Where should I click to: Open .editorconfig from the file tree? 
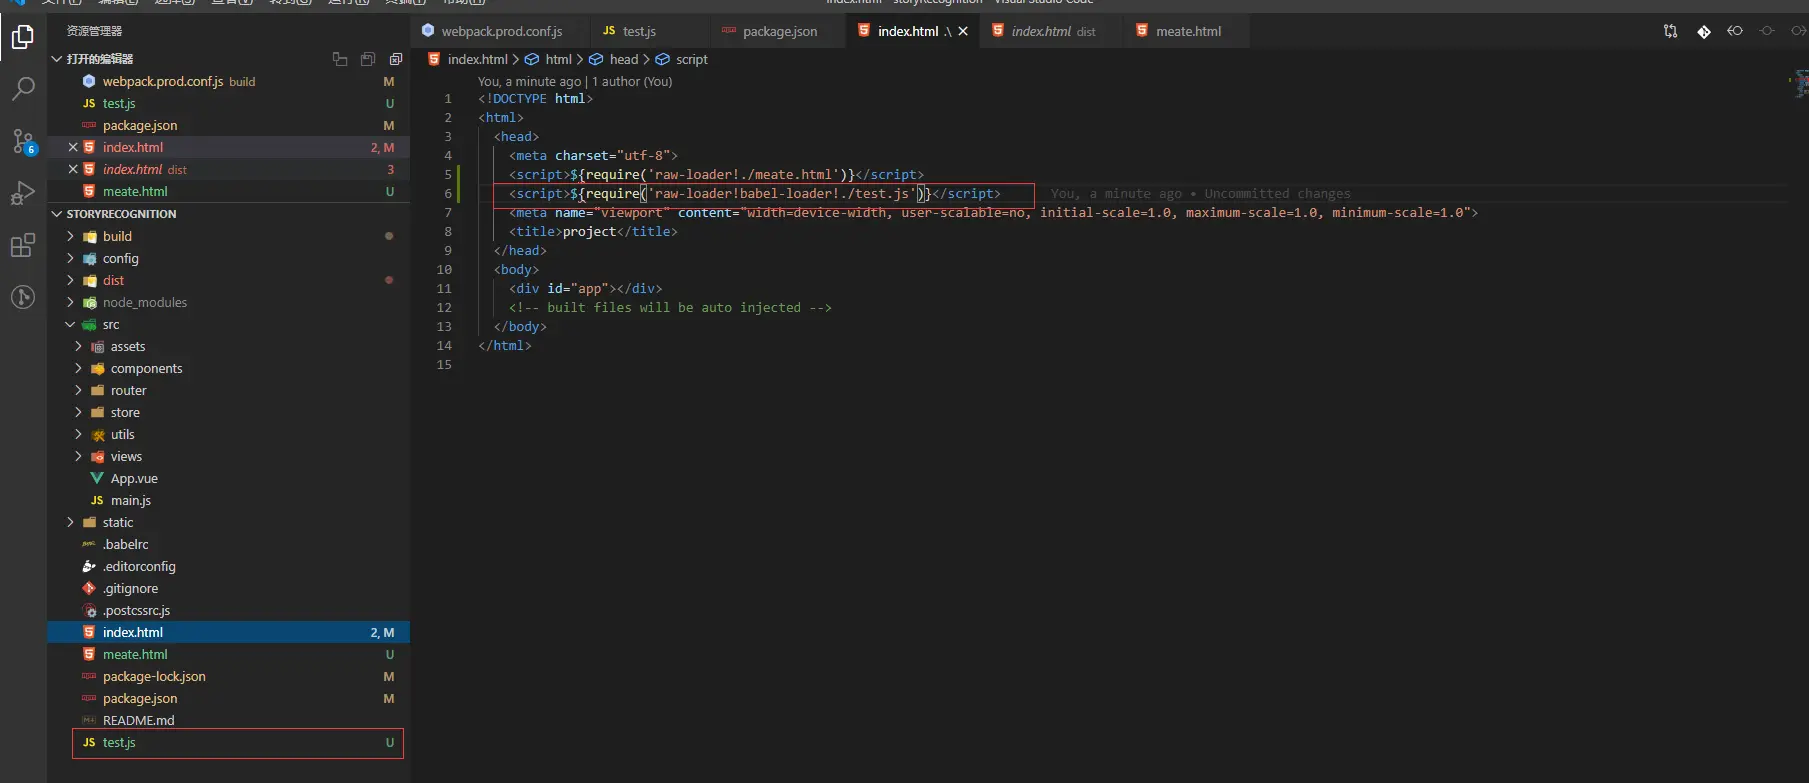pos(228,566)
